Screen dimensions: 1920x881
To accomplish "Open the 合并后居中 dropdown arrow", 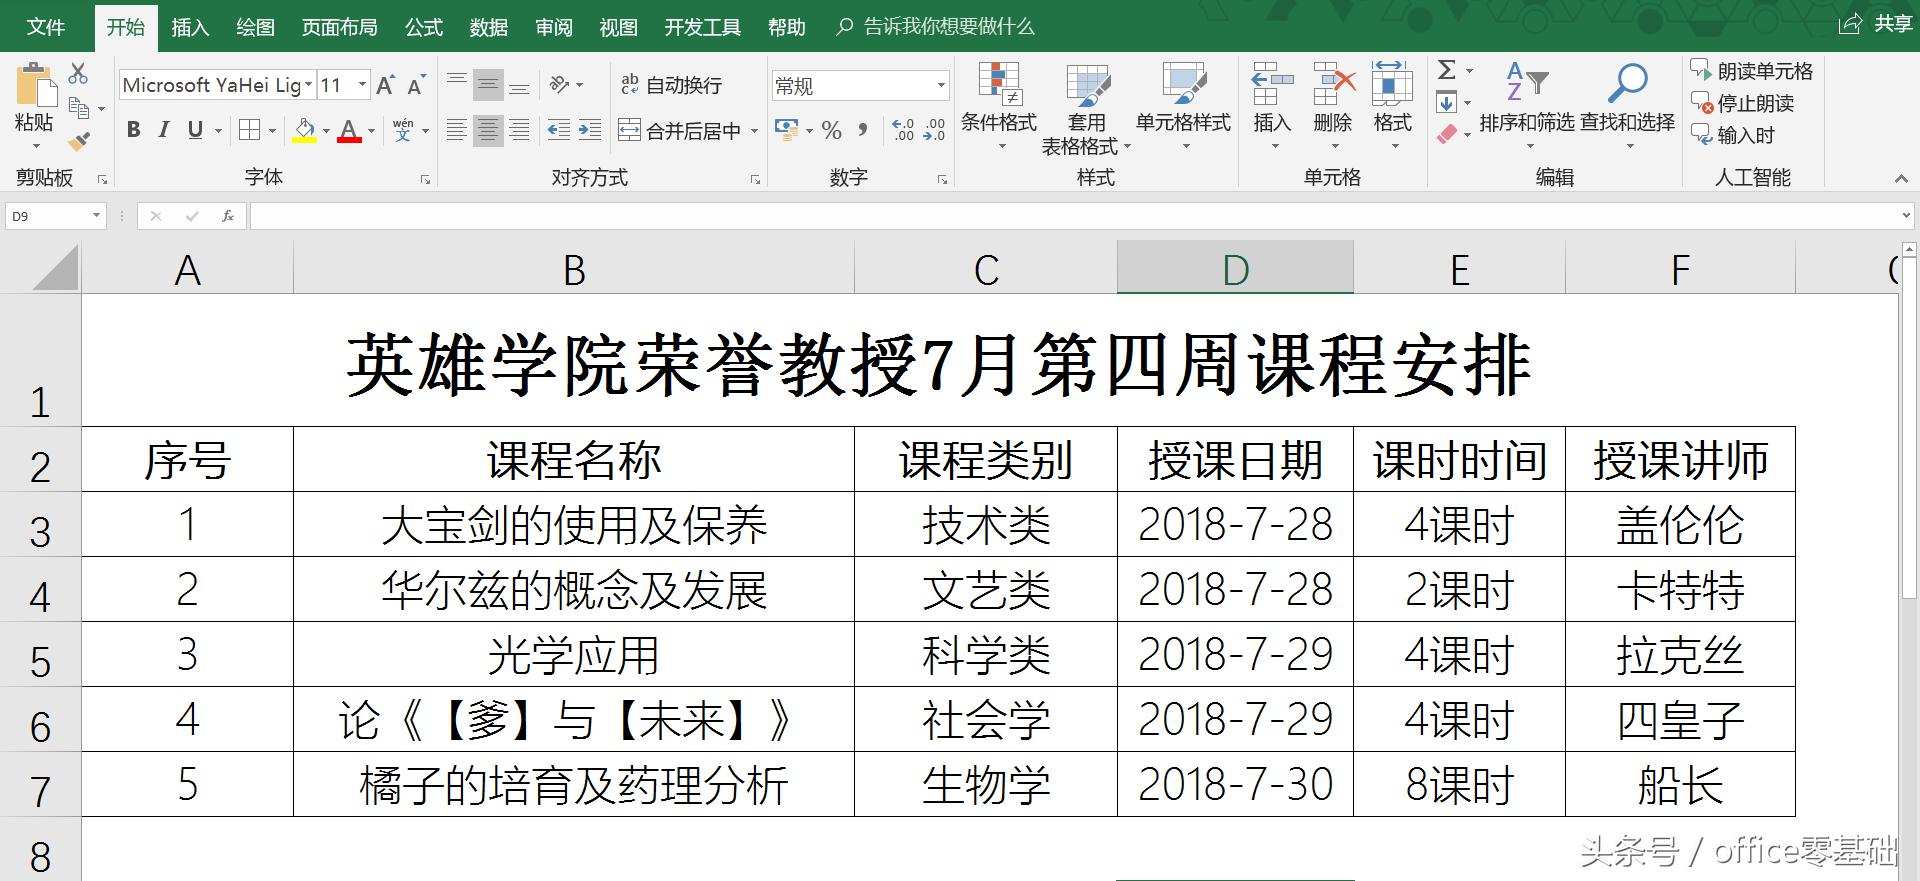I will click(x=754, y=131).
